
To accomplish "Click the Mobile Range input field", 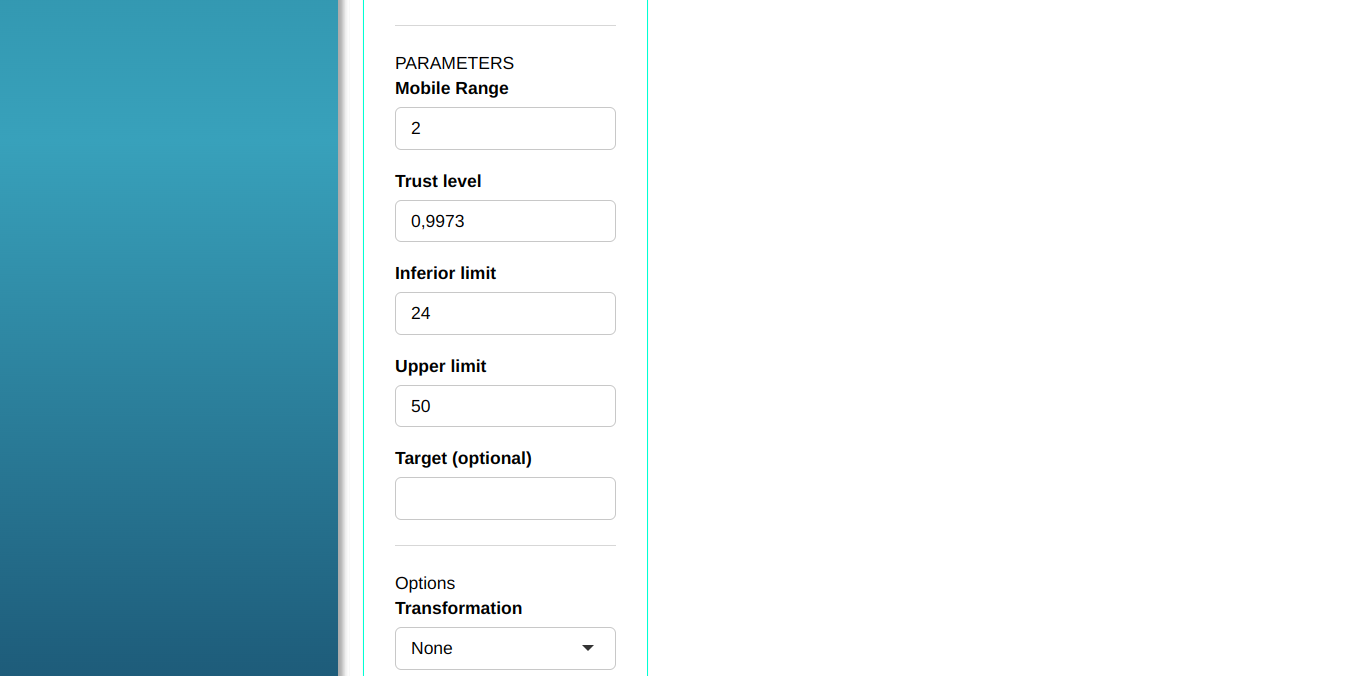I will (505, 129).
